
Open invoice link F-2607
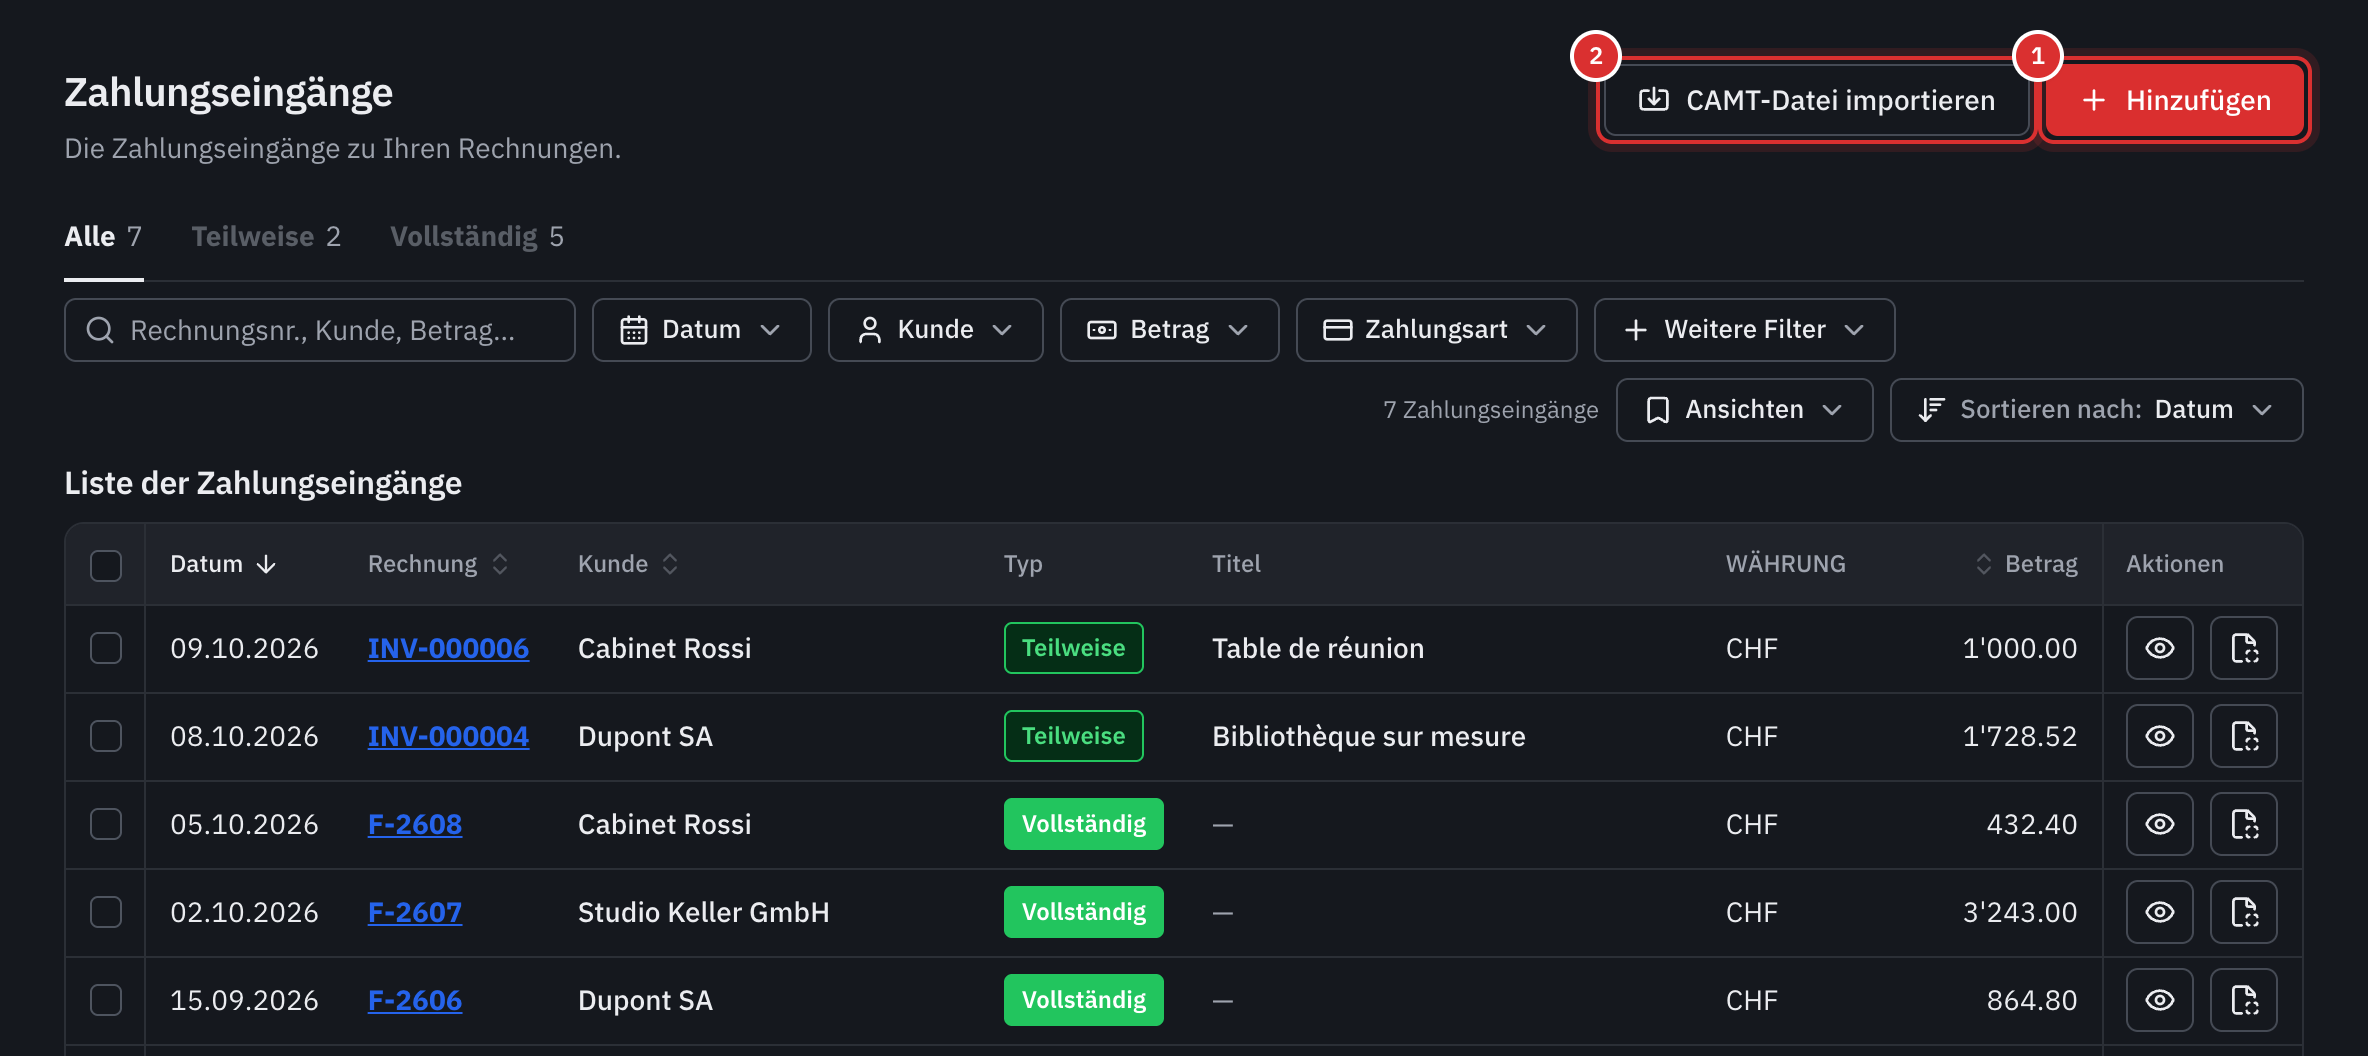click(415, 912)
